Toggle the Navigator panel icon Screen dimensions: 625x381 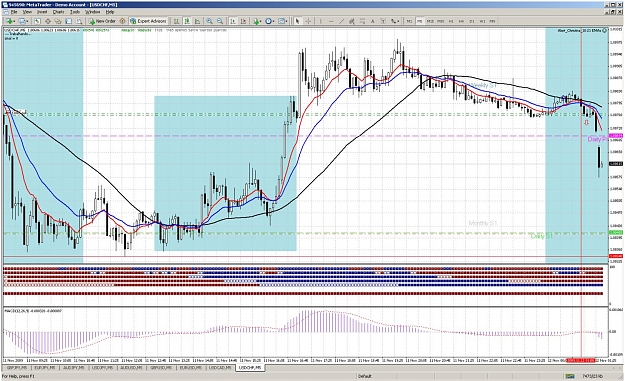coord(58,21)
